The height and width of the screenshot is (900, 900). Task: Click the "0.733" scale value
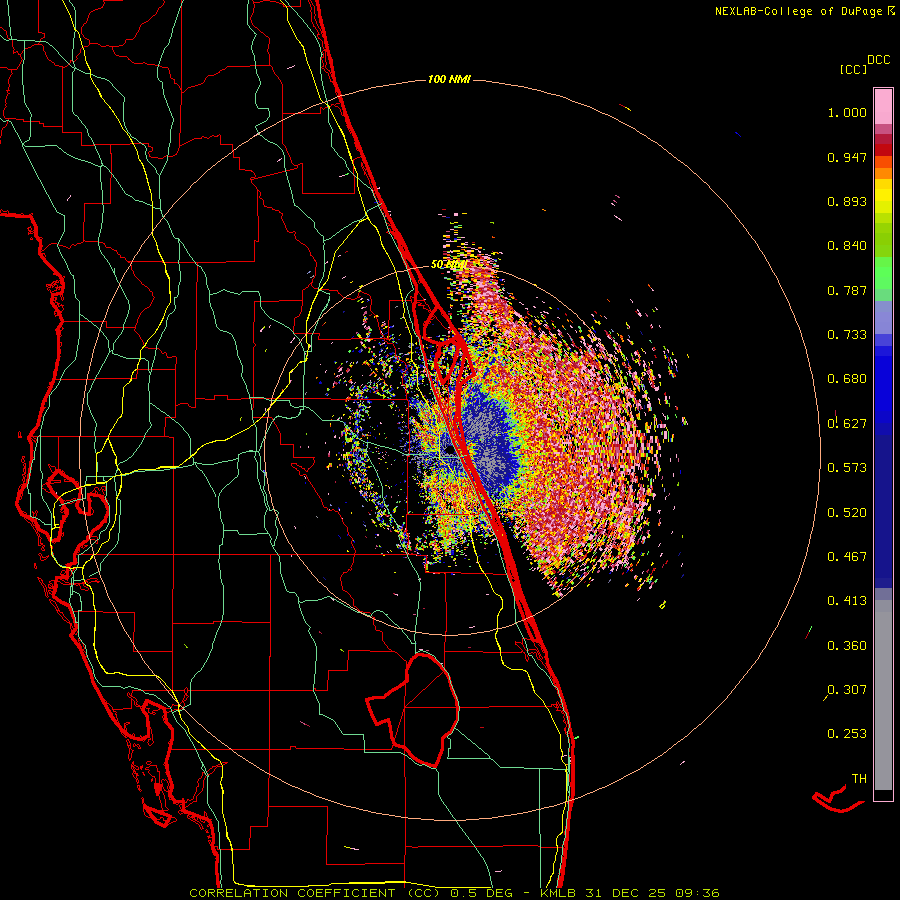coord(847,335)
